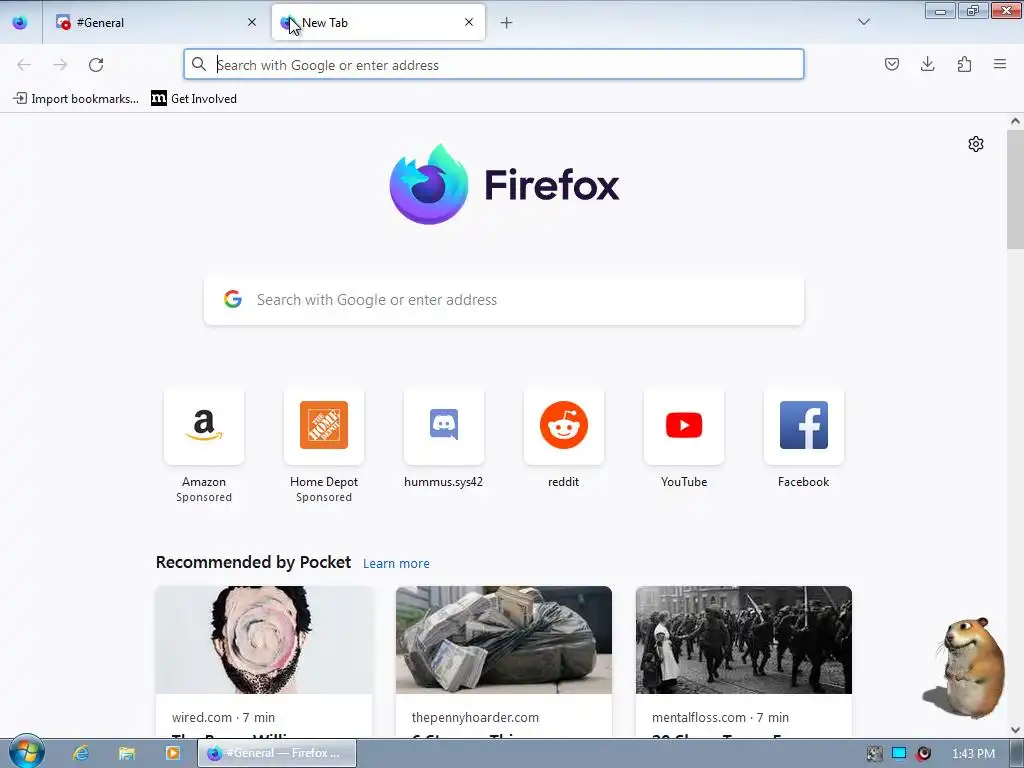Click the page search box with Google logo
1024x768 pixels.
[504, 300]
